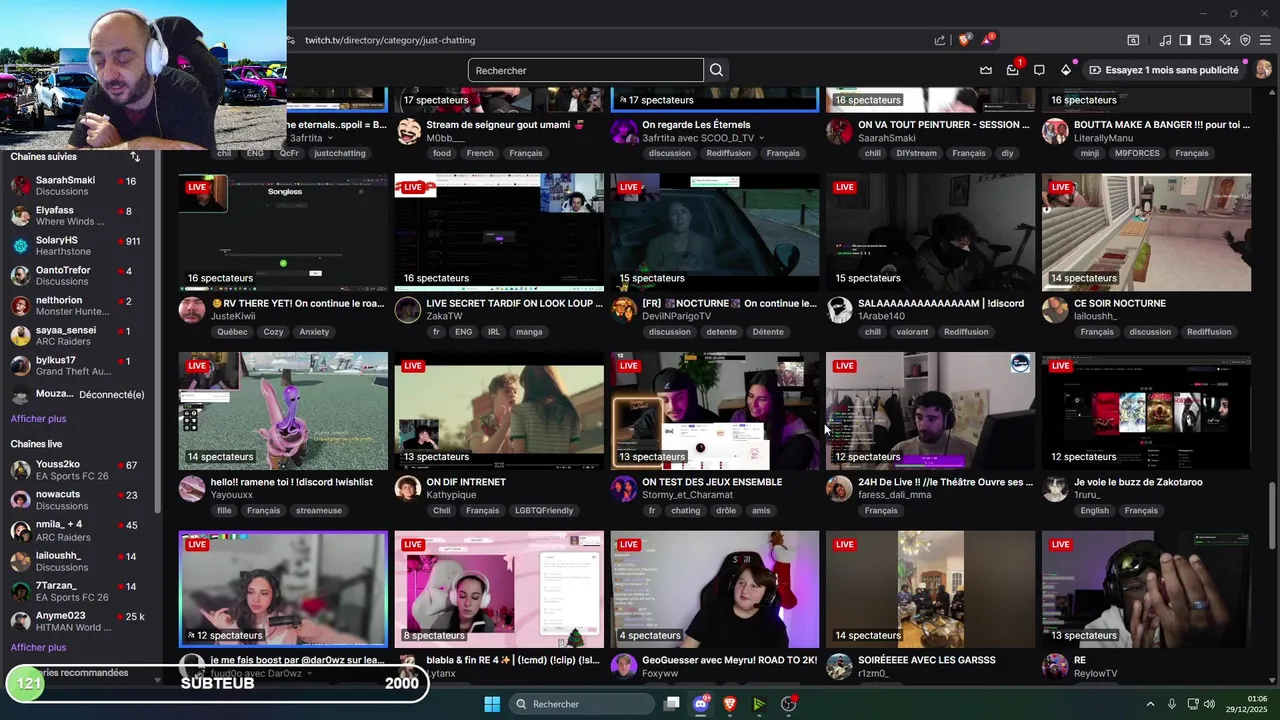Click the Windows taskbar Rechercher search box
This screenshot has width=1280, height=720.
(x=582, y=704)
